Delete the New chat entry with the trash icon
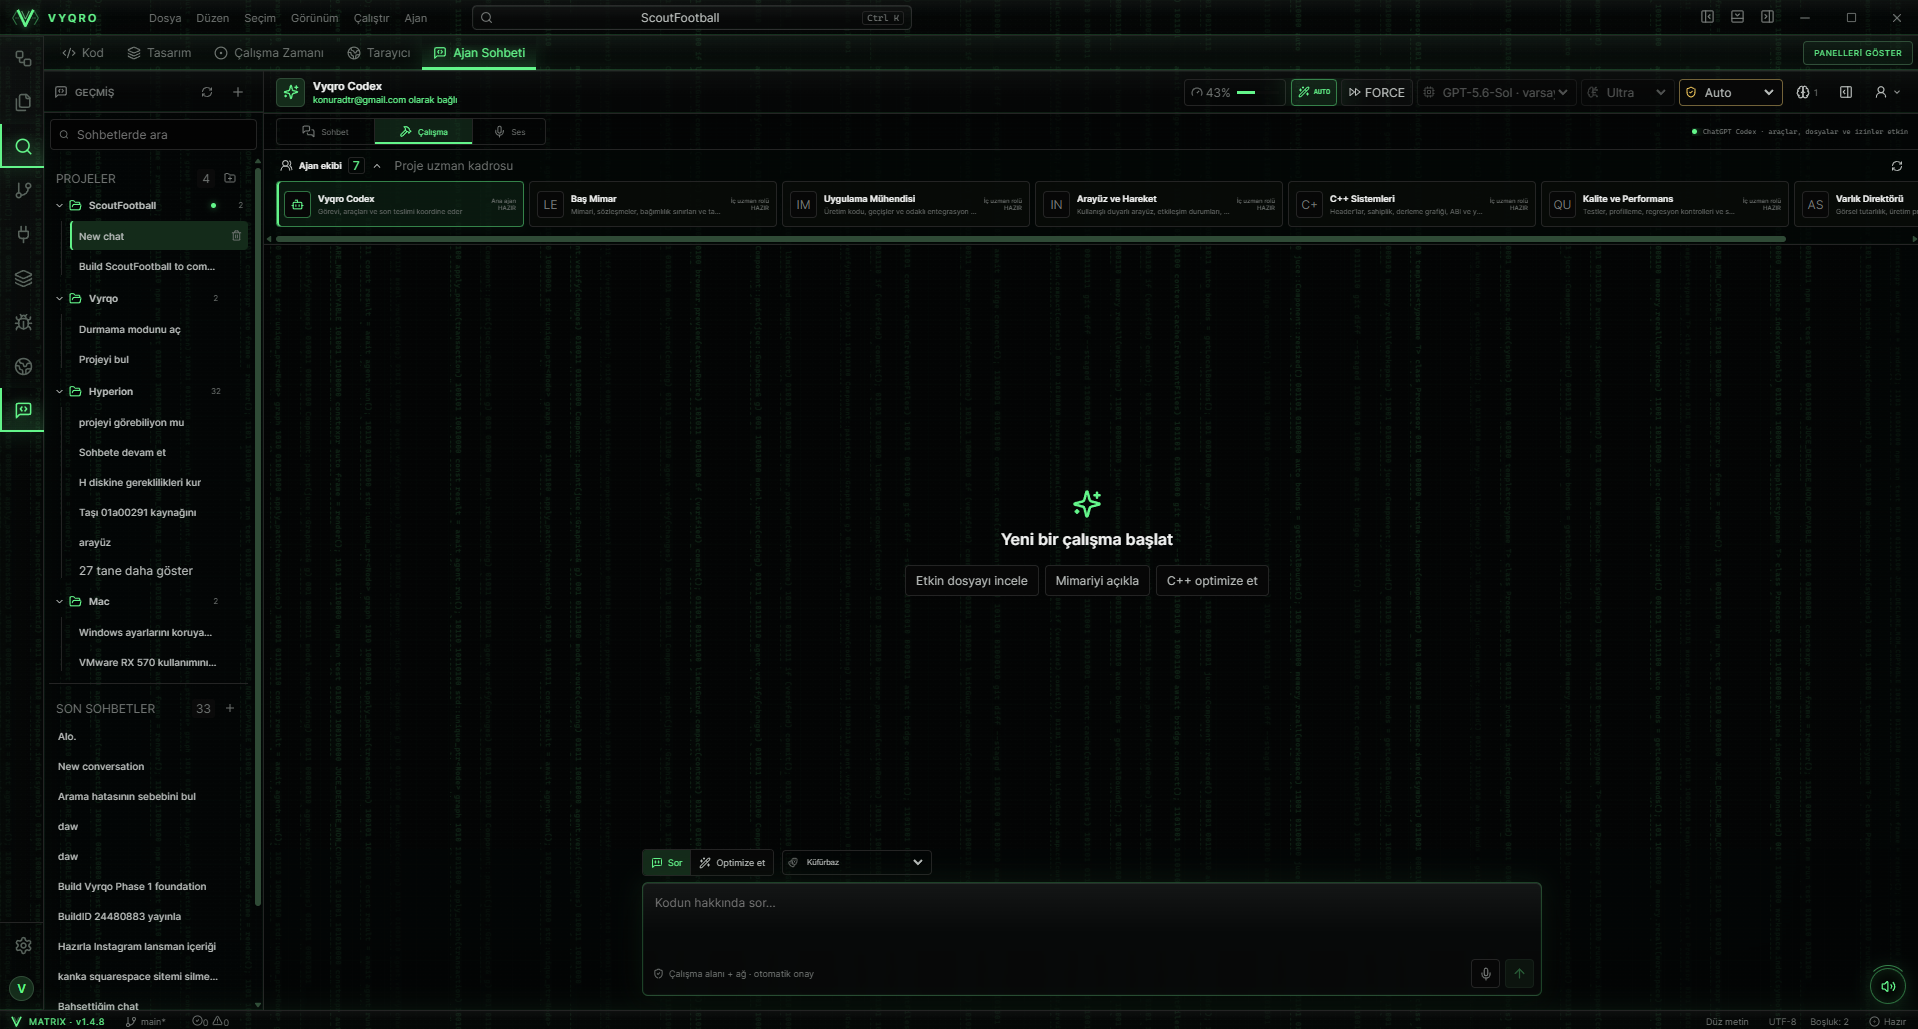Screen dimensions: 1918x1029 236,236
